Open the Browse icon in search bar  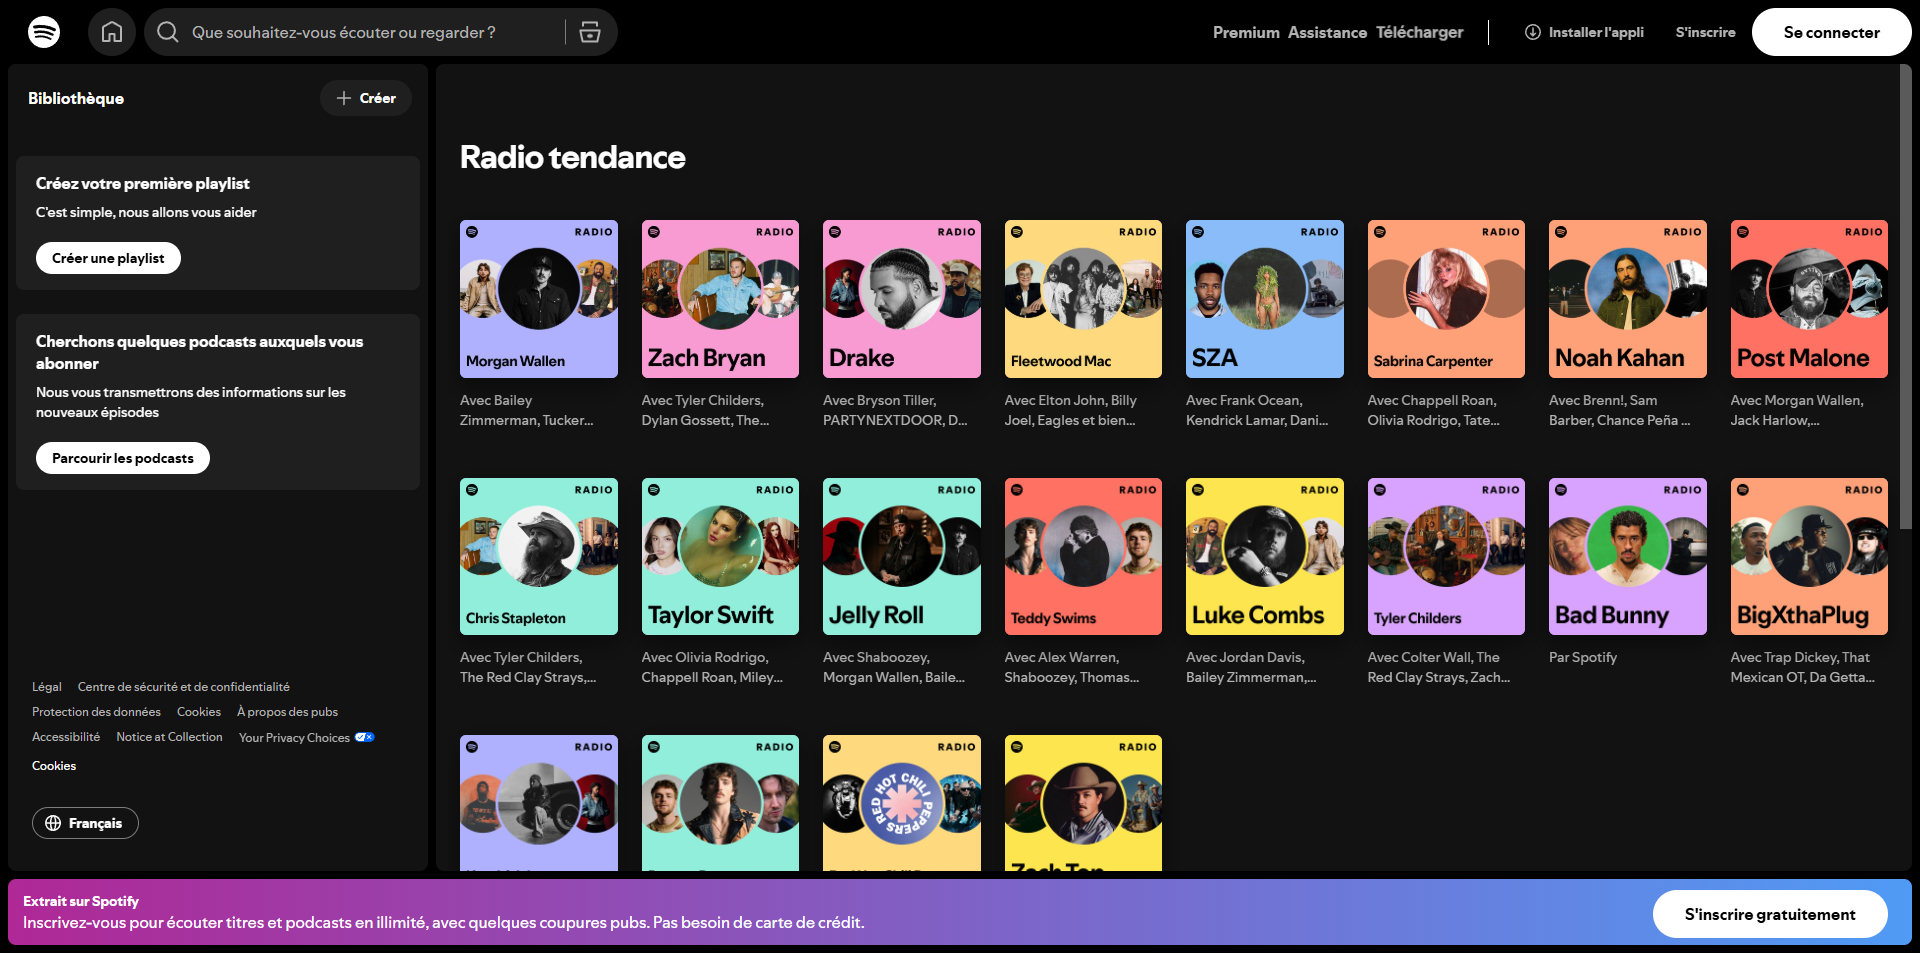pos(590,32)
